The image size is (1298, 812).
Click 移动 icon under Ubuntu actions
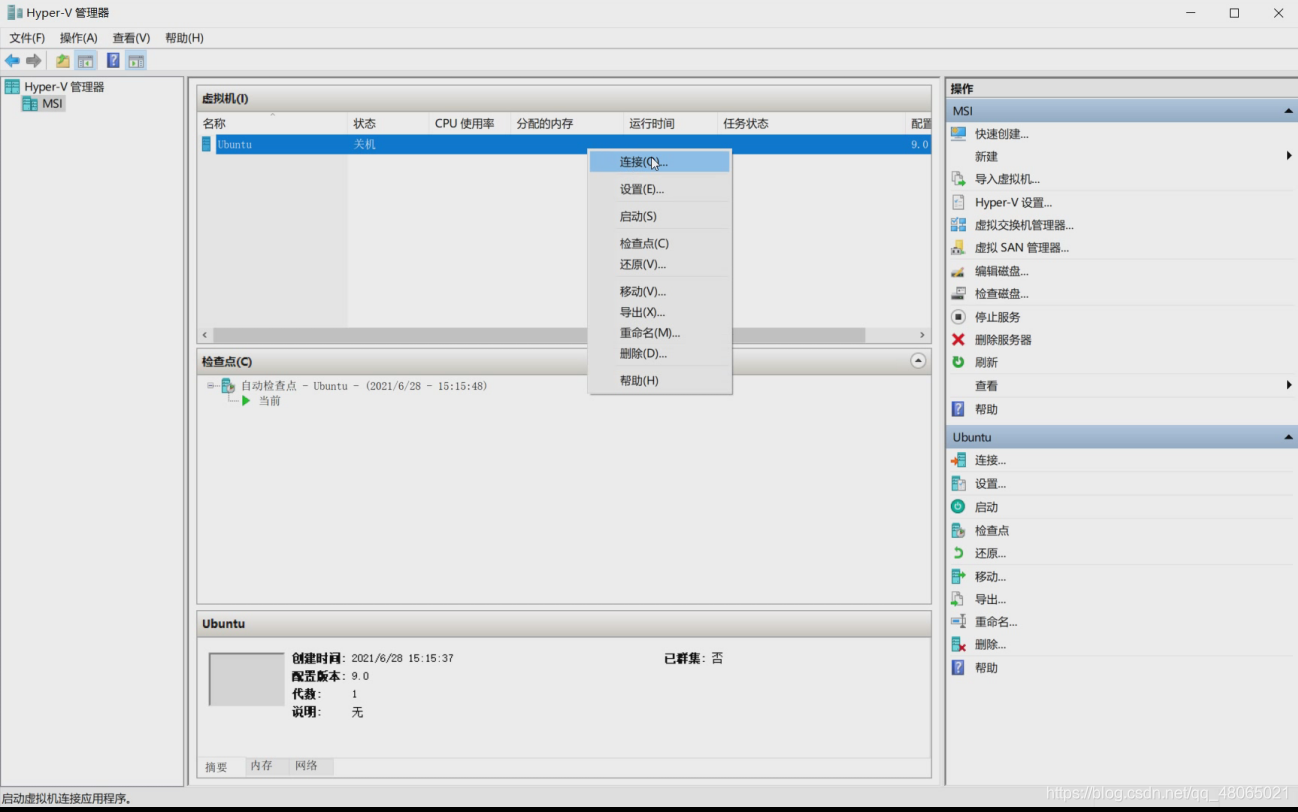958,577
